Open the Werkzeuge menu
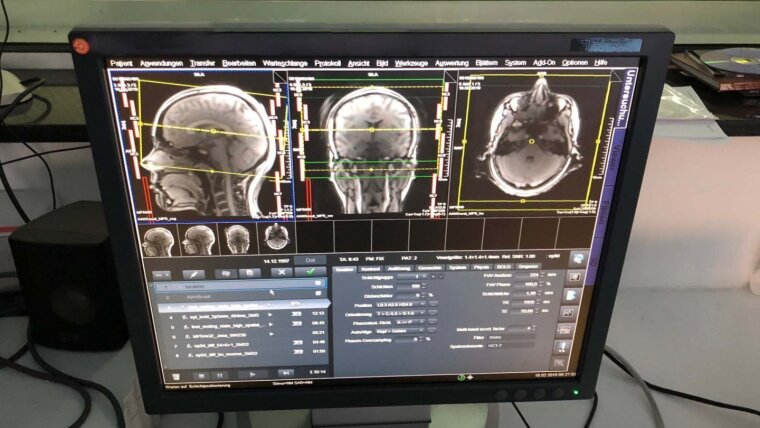Screen dimensions: 760x428 click(412, 63)
